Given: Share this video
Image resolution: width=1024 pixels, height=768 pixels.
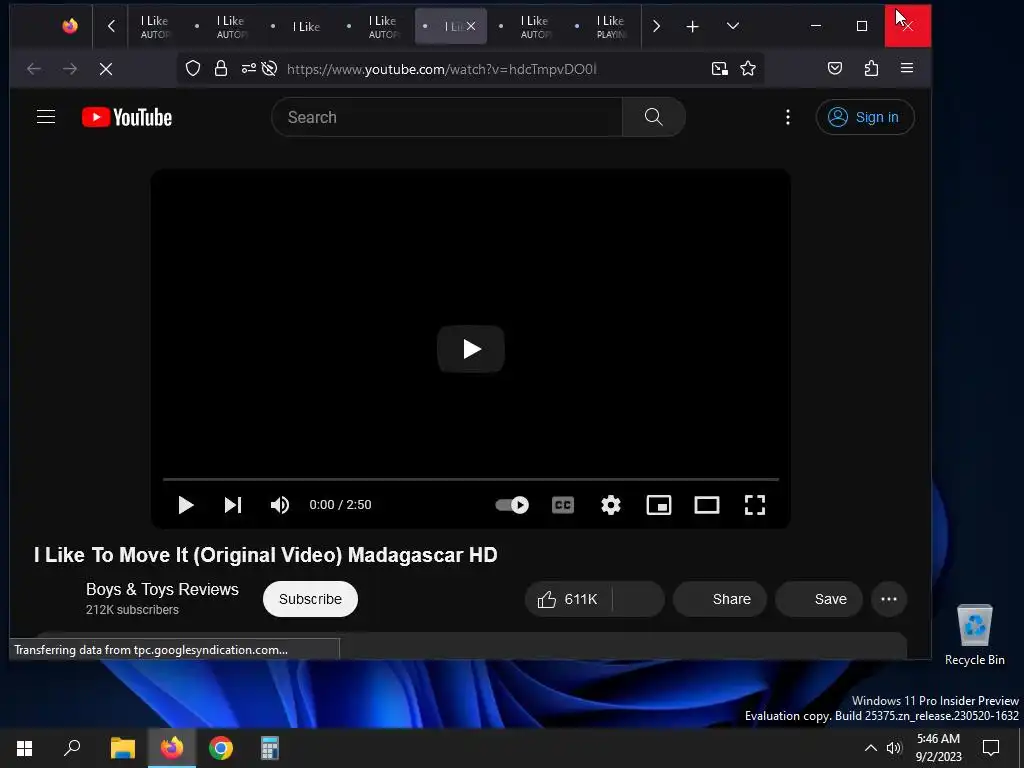Looking at the screenshot, I should [720, 599].
